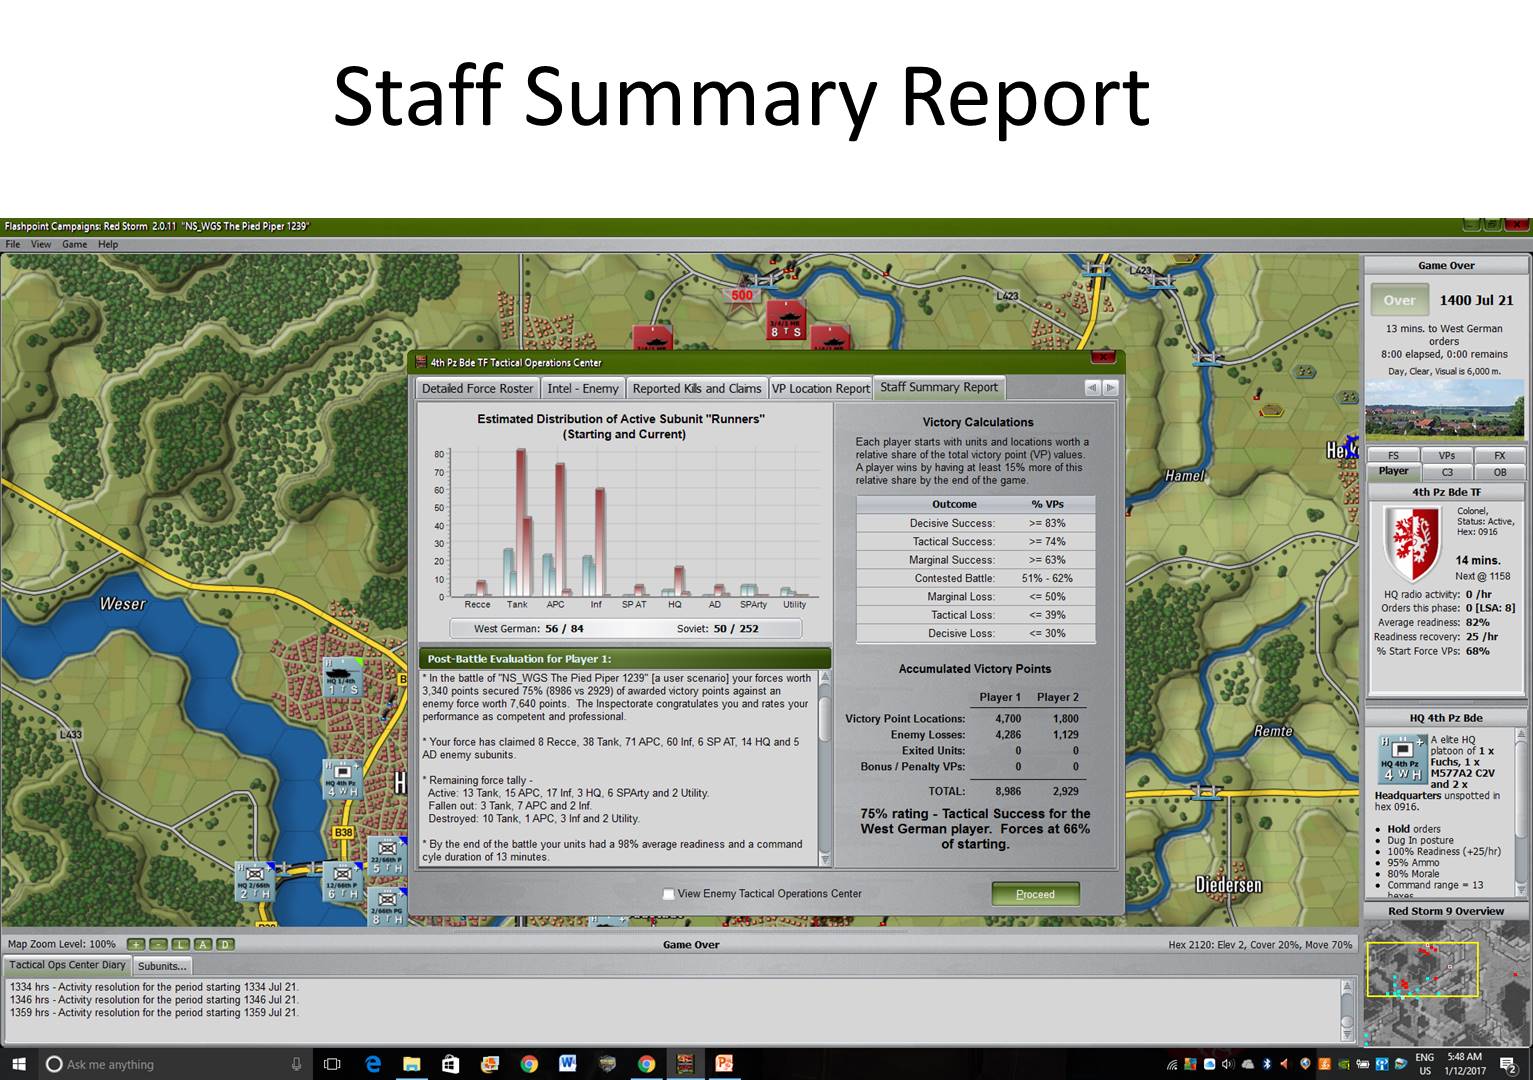Select the HQ 4th Pz unit counter on the map
The width and height of the screenshot is (1533, 1080).
(x=342, y=780)
